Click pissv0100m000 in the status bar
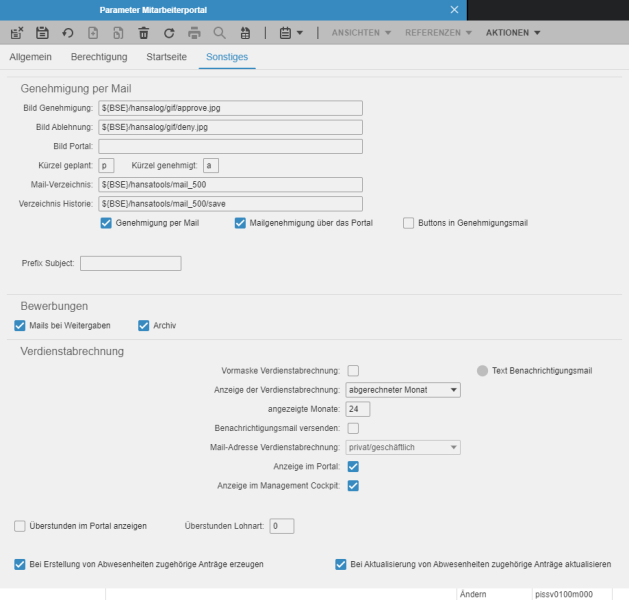The height and width of the screenshot is (600, 629). [x=564, y=594]
